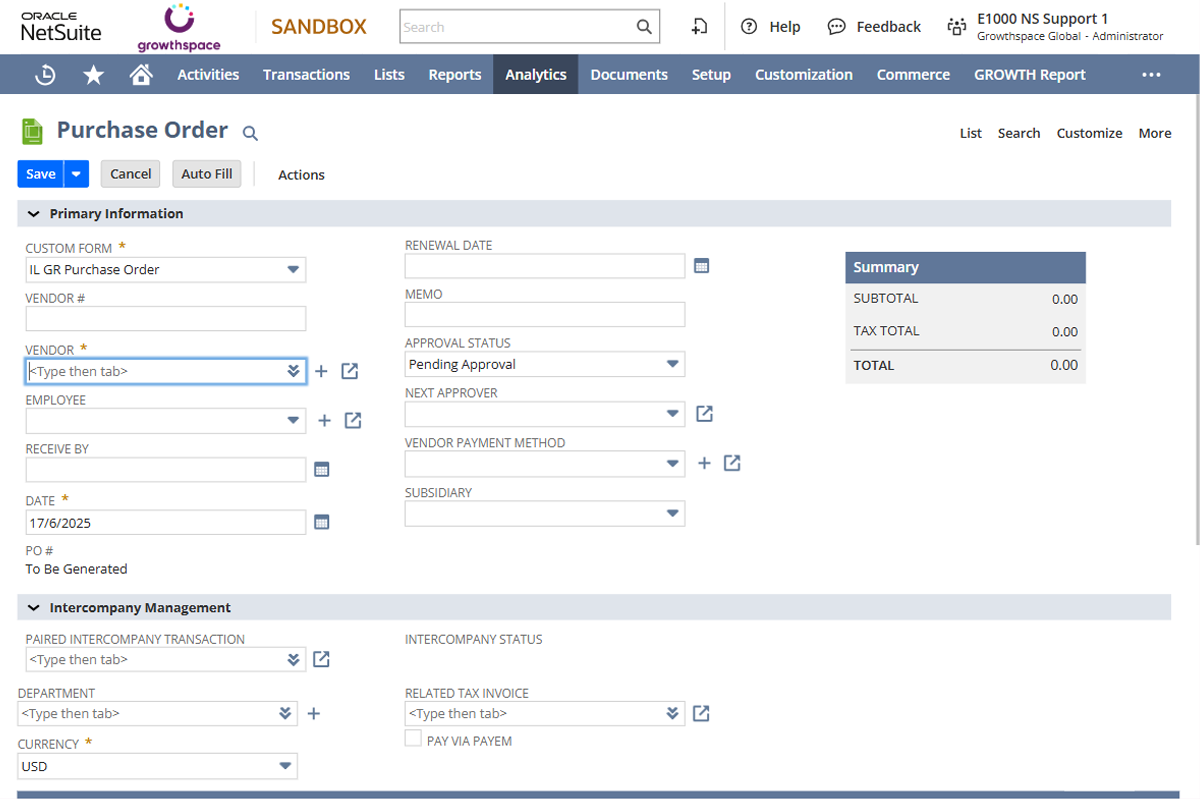Click the Cancel button
The width and height of the screenshot is (1200, 799).
131,174
